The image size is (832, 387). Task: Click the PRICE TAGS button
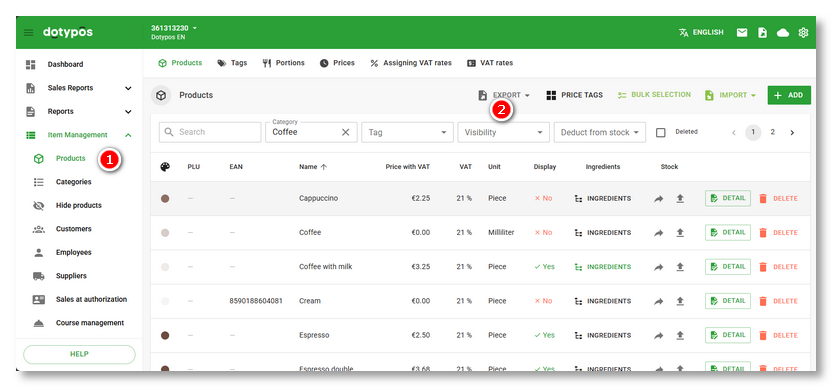coord(575,96)
